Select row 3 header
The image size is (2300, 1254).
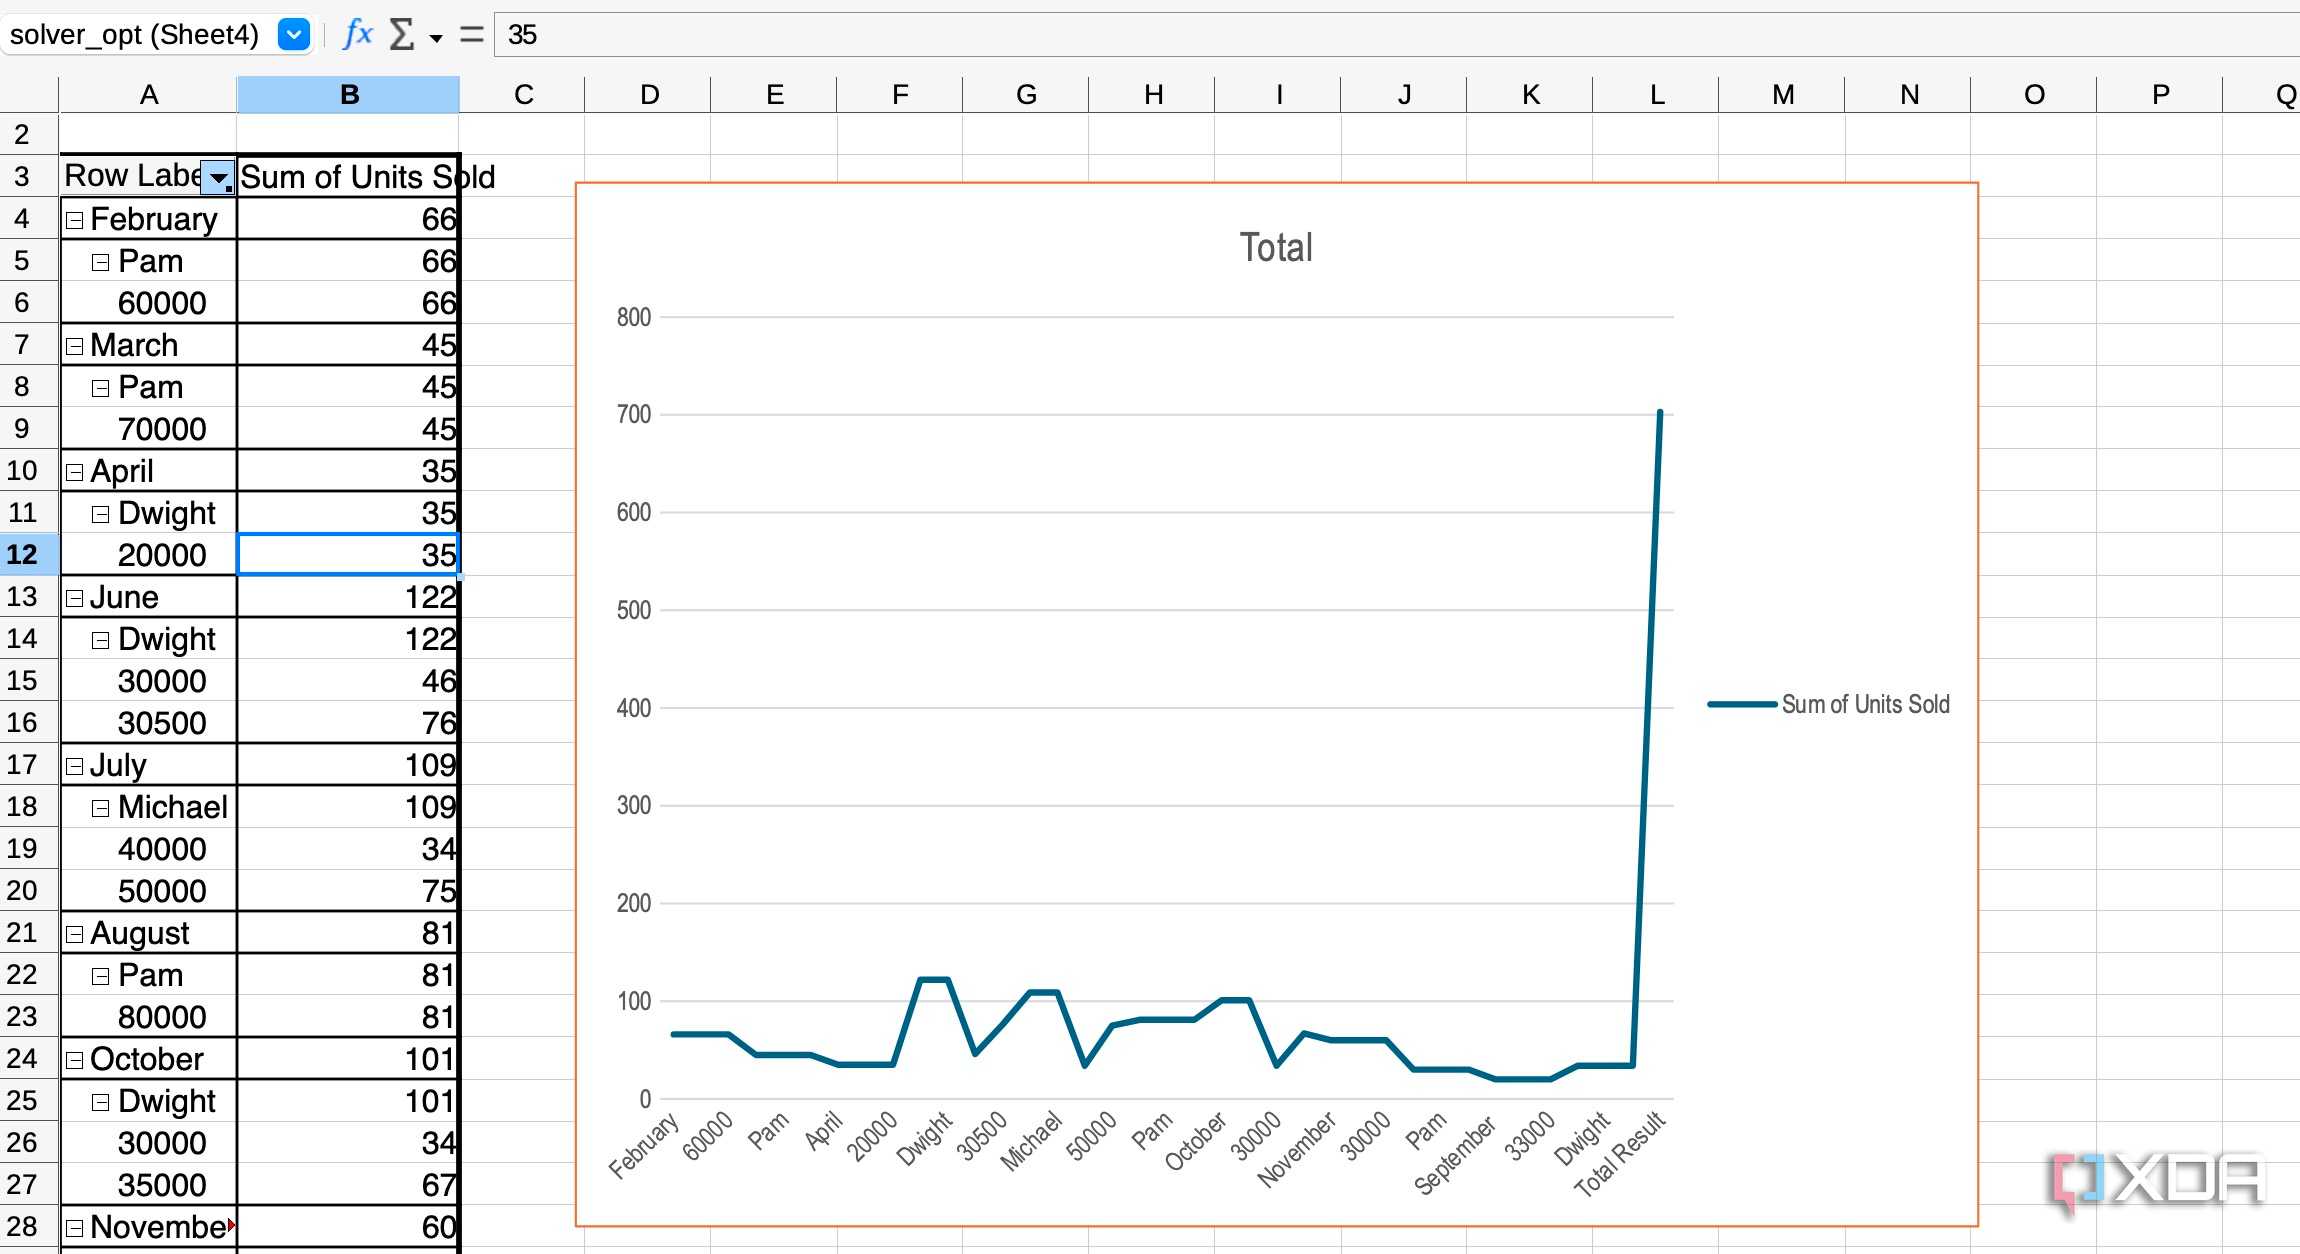click(x=28, y=177)
